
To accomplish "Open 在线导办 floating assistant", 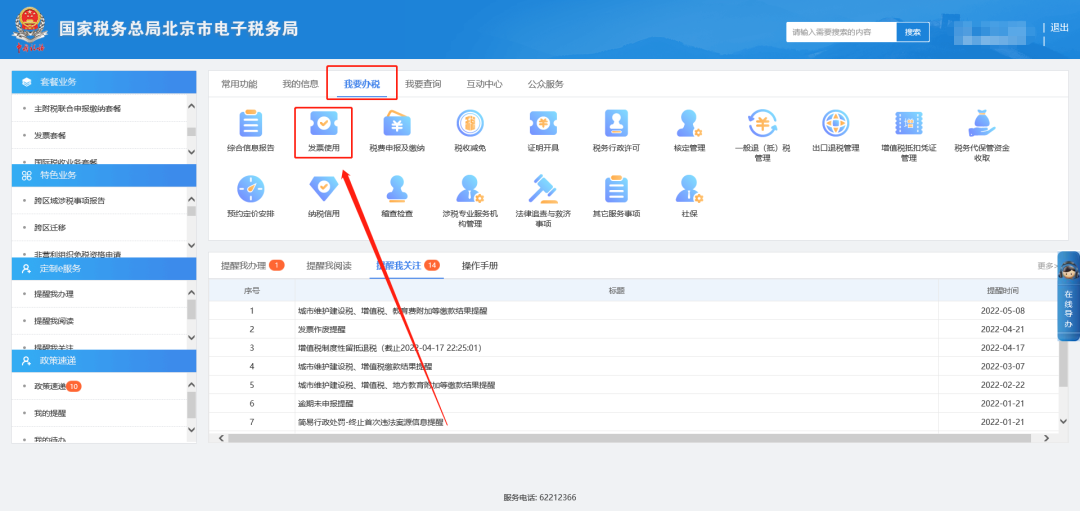I will pos(1067,295).
